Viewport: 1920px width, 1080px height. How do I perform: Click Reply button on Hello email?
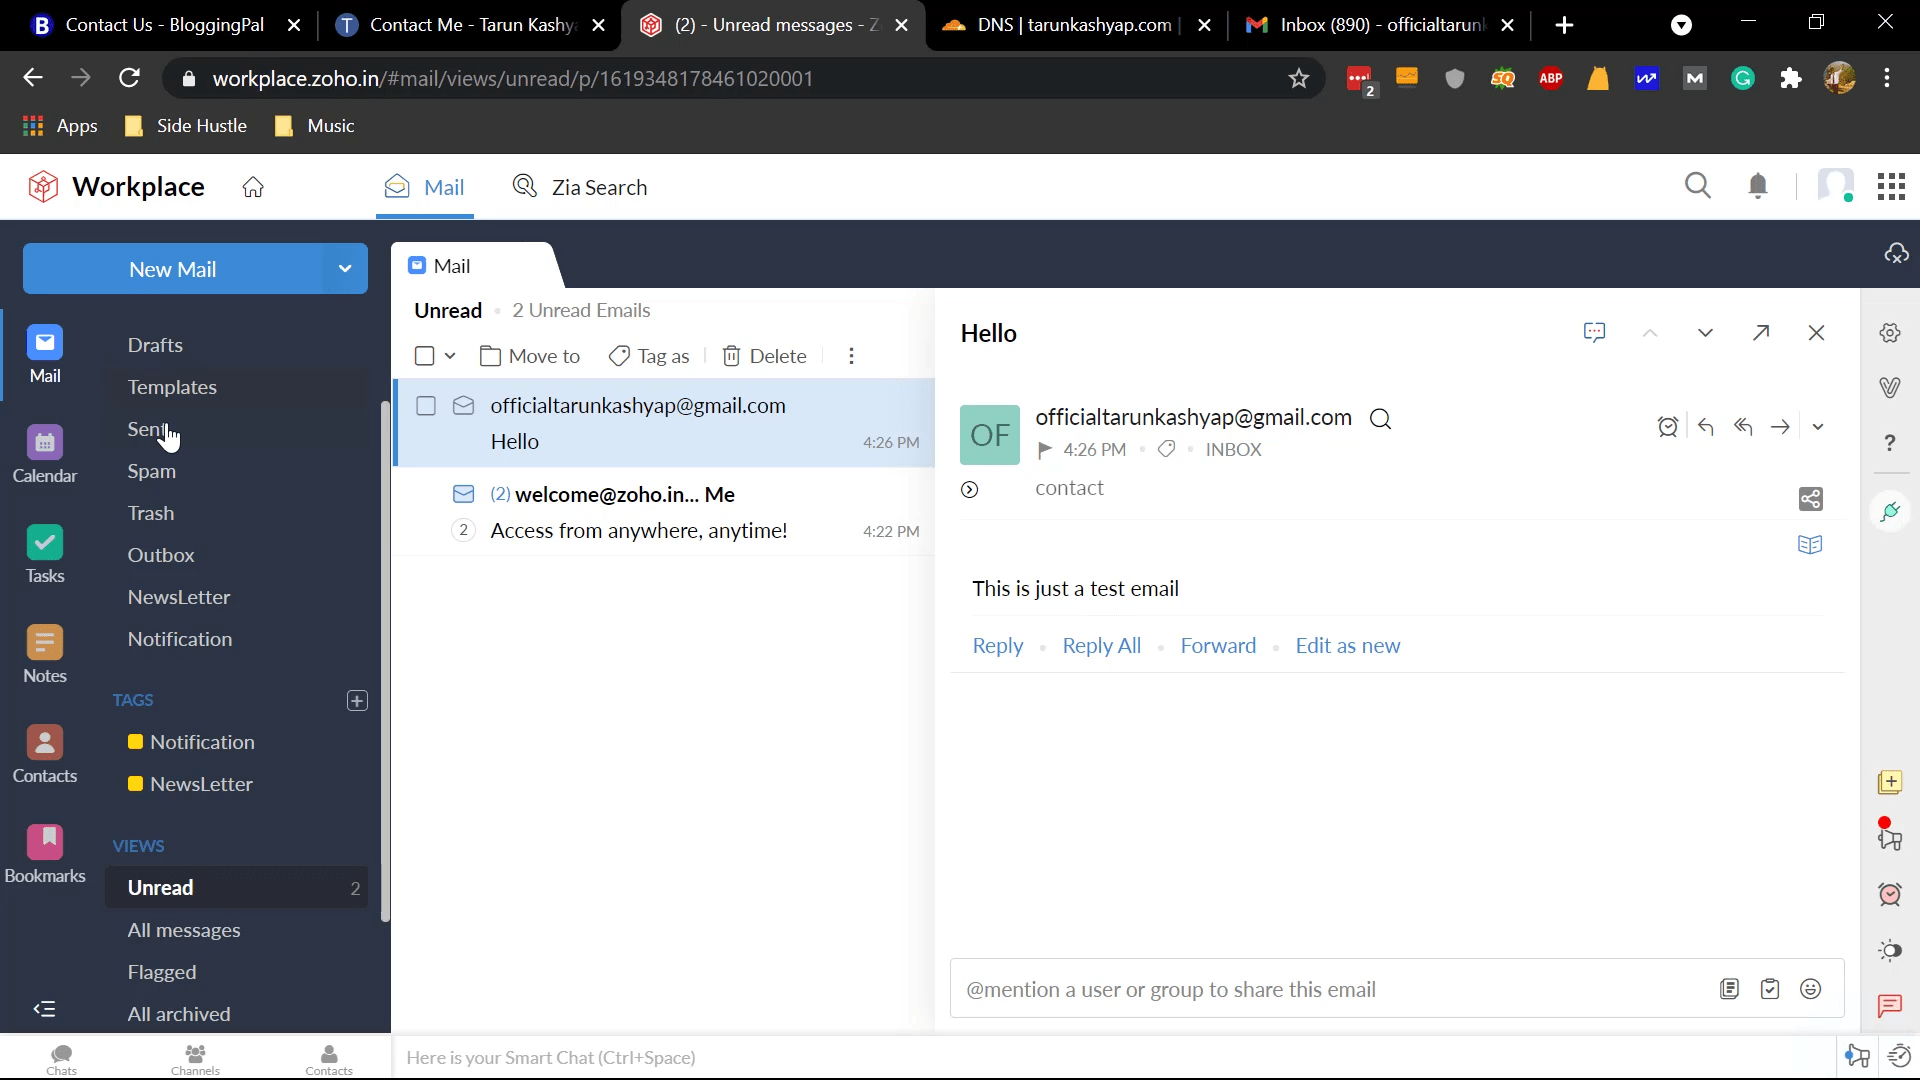998,645
